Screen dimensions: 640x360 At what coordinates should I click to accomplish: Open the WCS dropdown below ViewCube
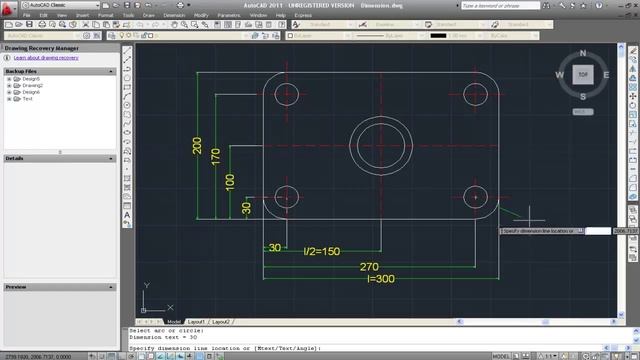tap(583, 111)
